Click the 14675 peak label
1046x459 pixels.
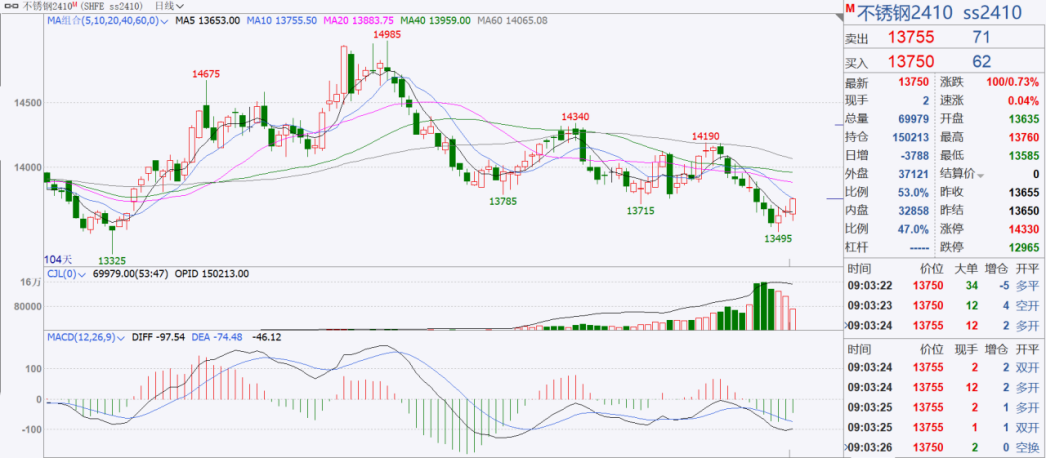206,74
